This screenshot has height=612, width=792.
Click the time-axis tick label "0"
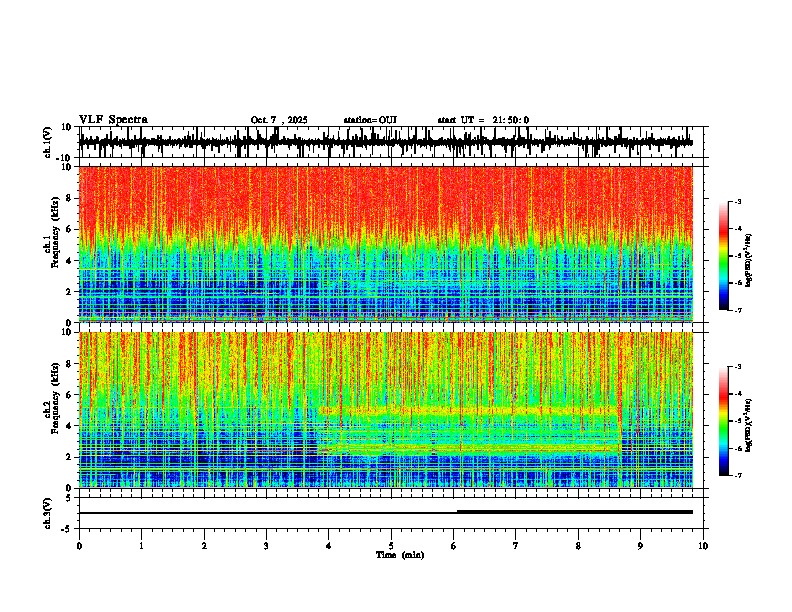[x=79, y=546]
